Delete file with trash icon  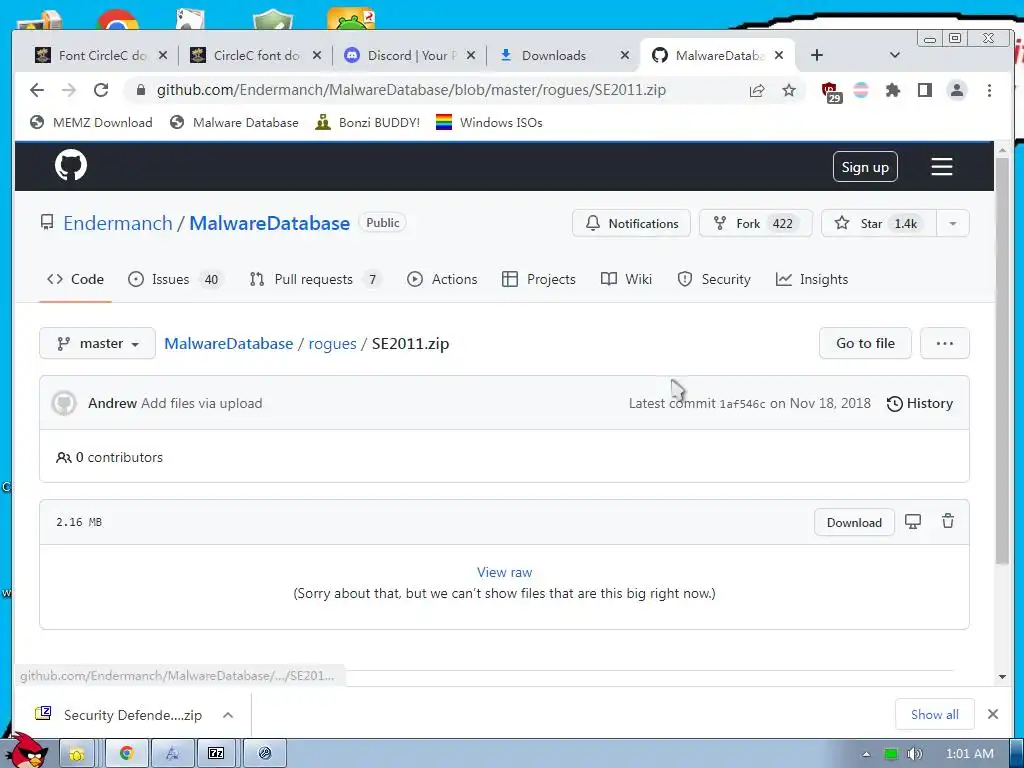tap(948, 521)
